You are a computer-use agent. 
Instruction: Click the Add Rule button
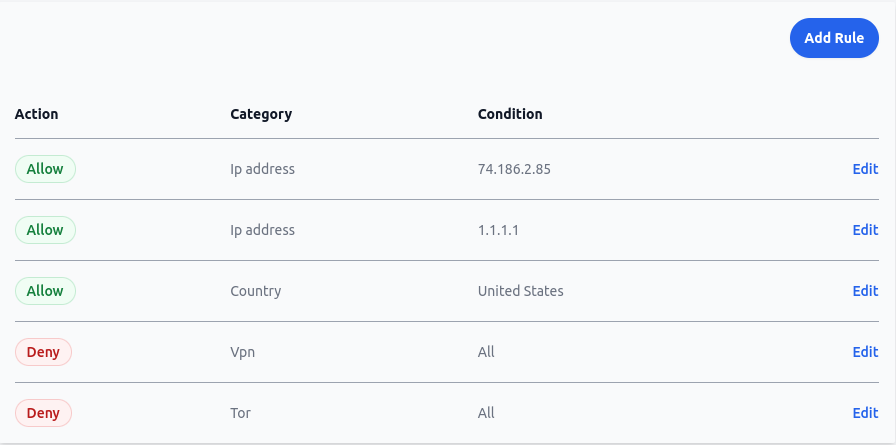coord(834,38)
